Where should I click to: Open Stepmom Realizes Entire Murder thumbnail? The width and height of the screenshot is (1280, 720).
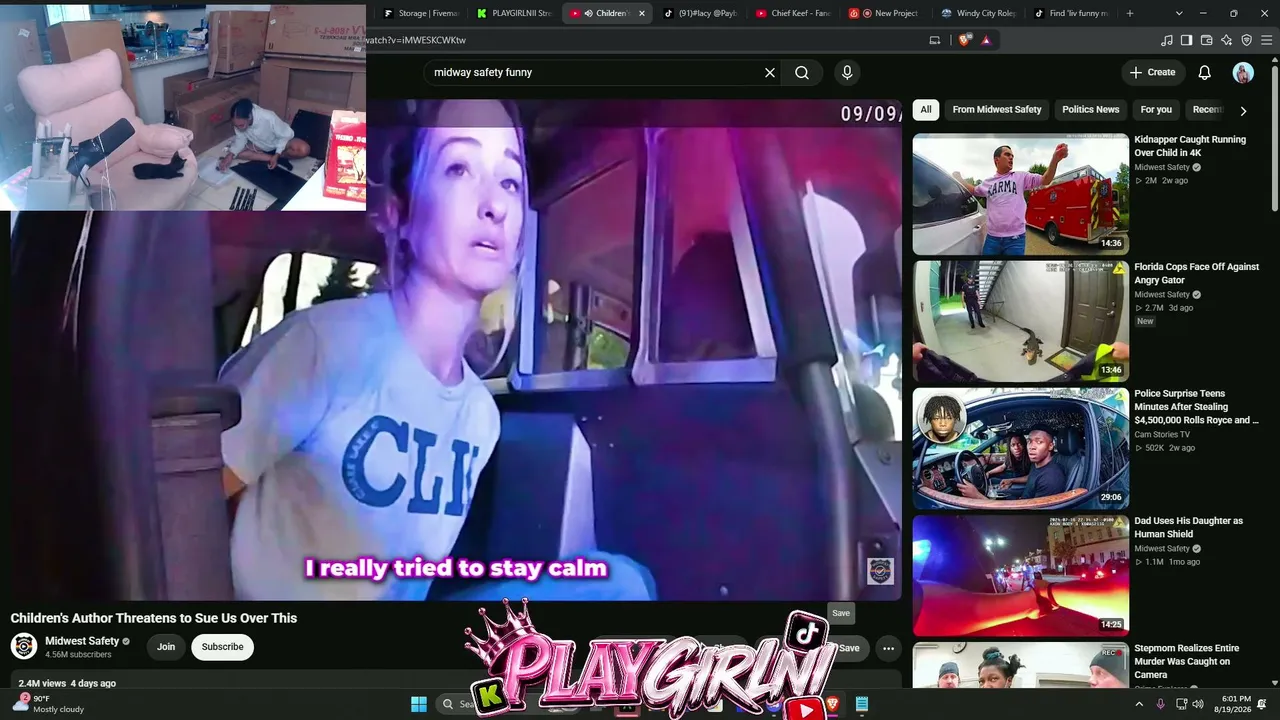[1020, 665]
